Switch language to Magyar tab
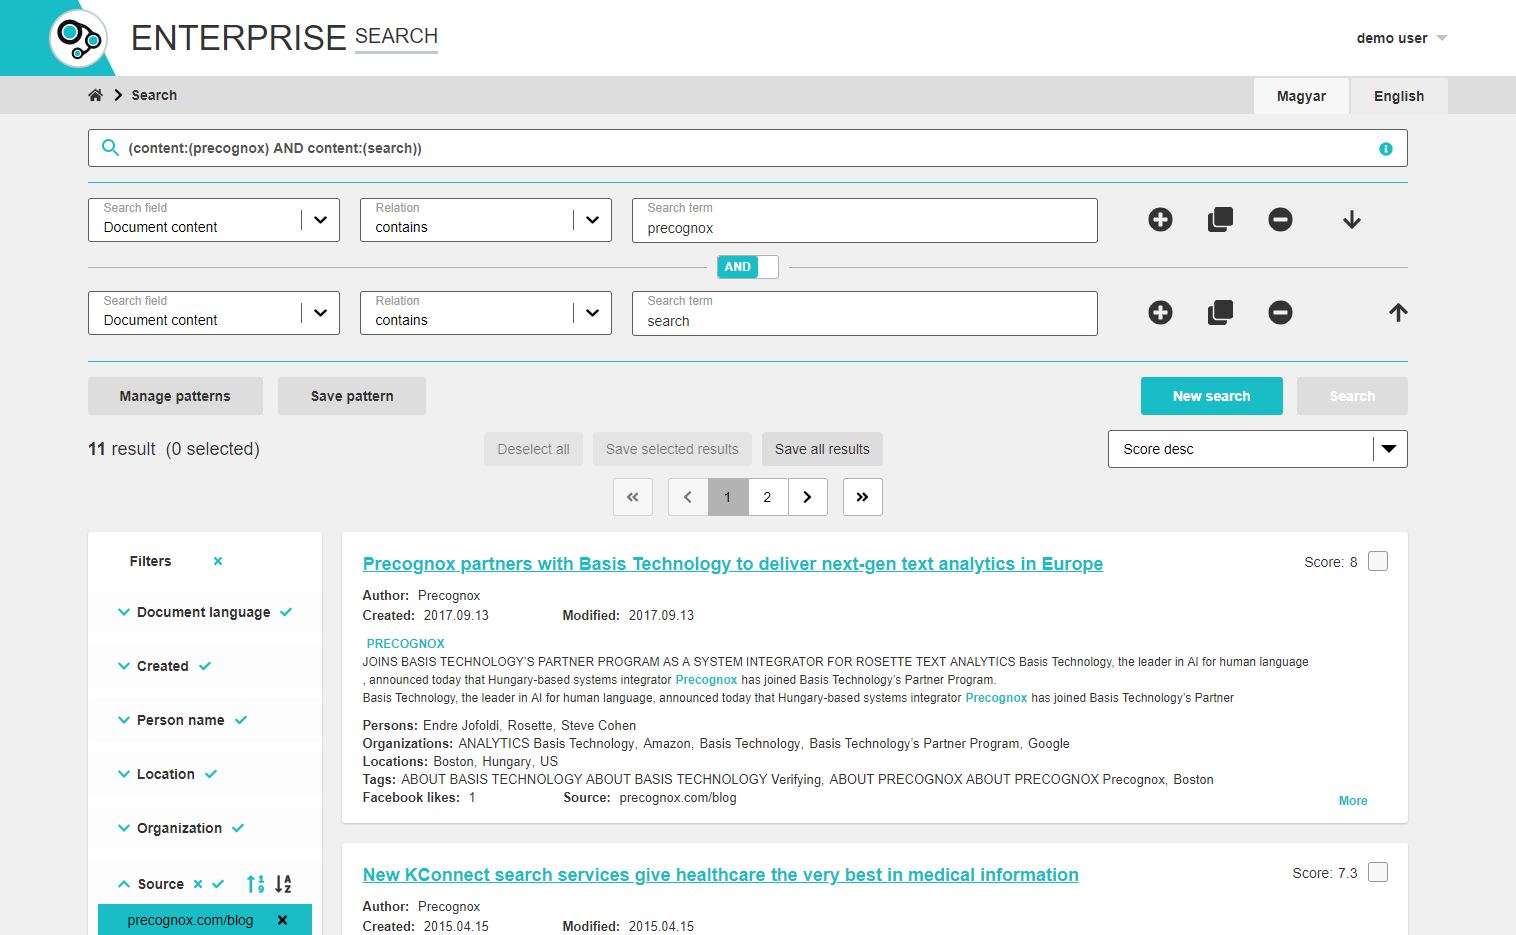 [x=1300, y=96]
